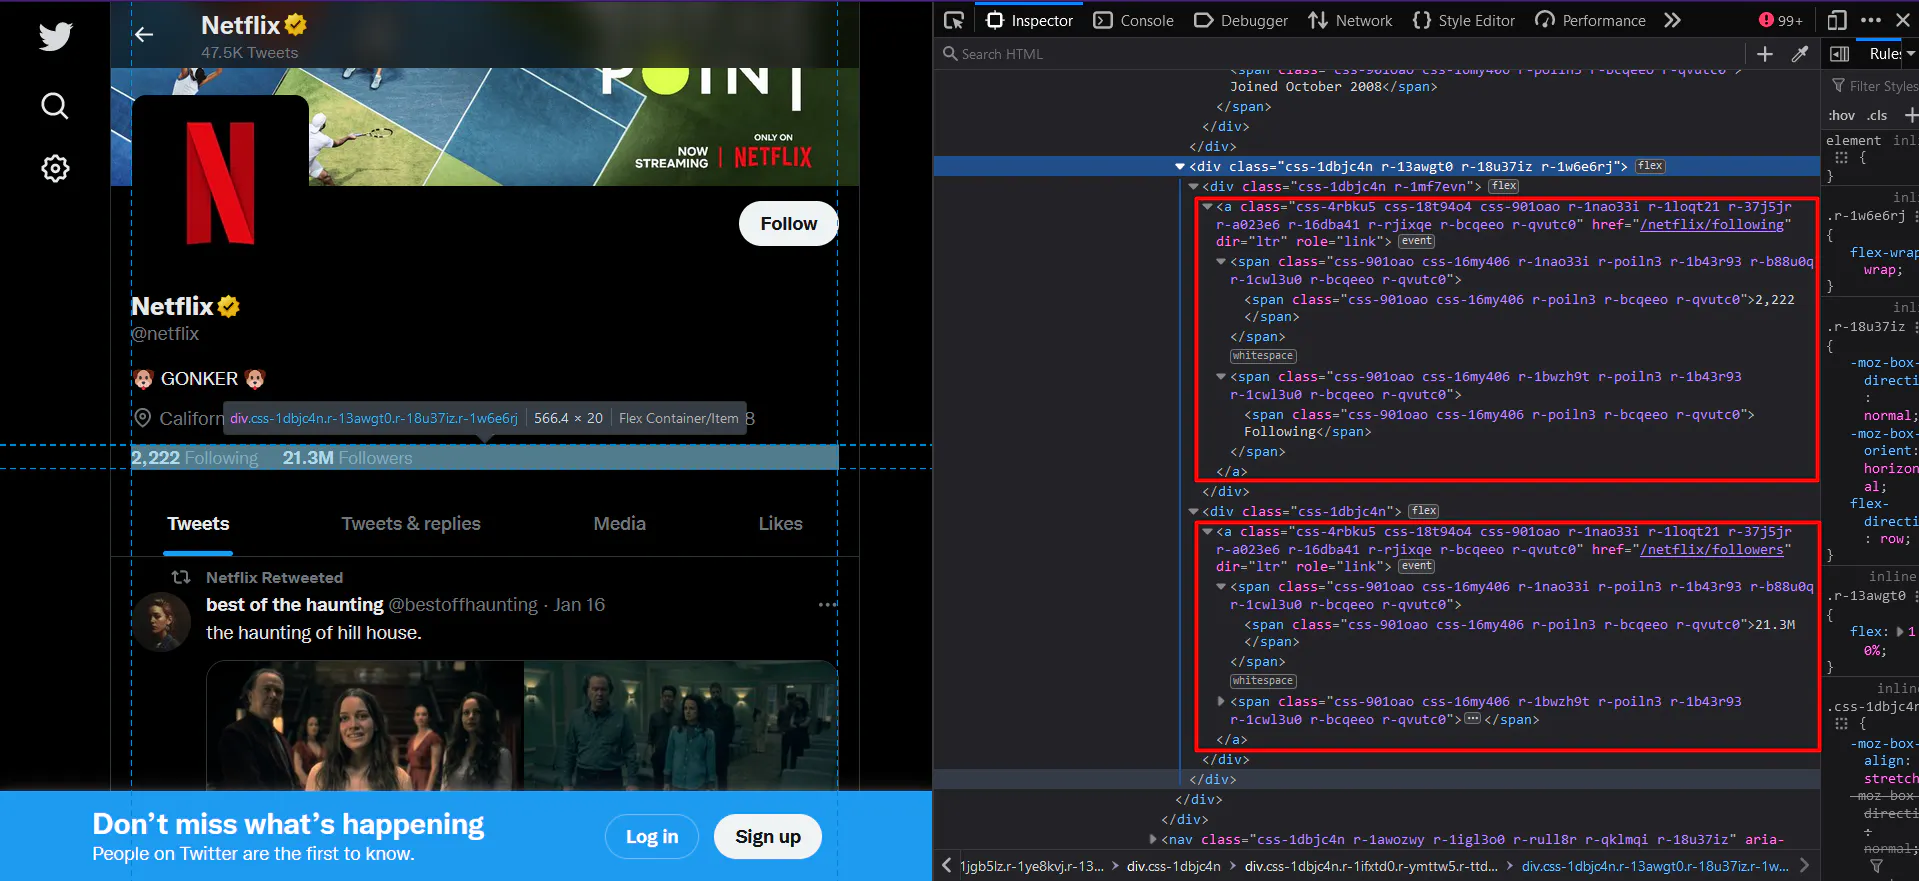1919x881 pixels.
Task: Expand ellipsis badge in collapsed followers span
Action: click(1472, 719)
